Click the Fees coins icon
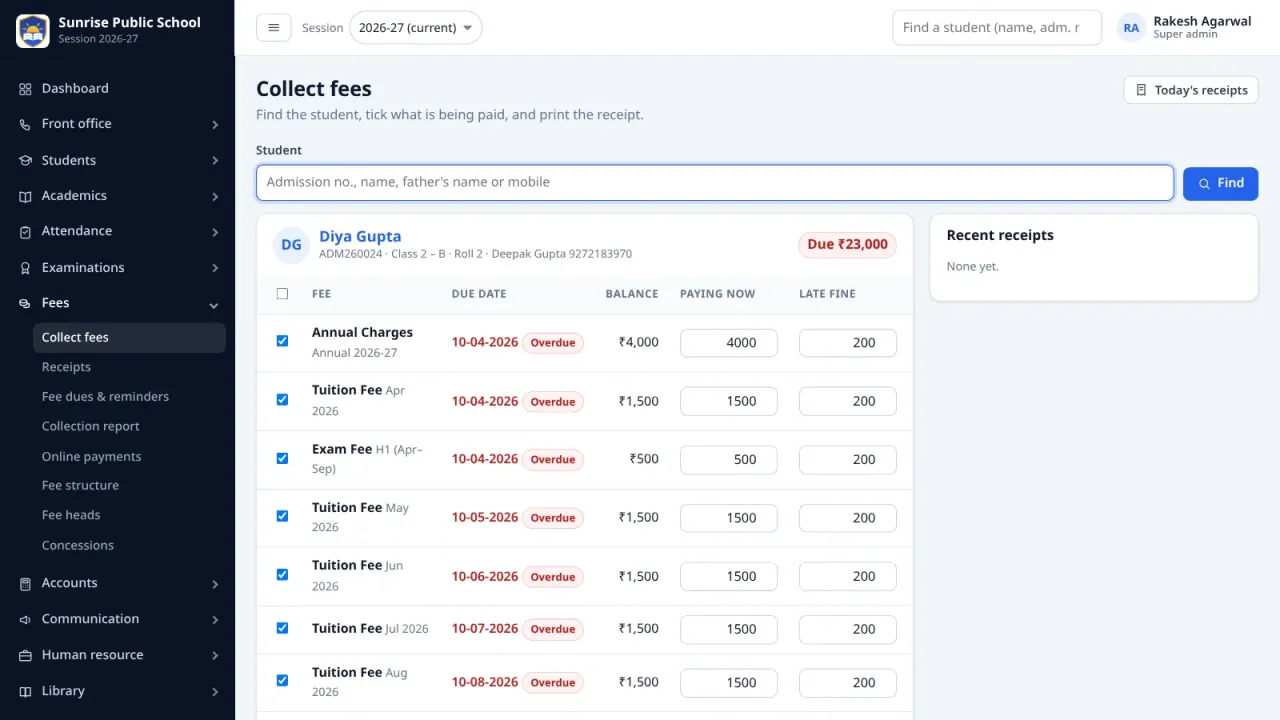This screenshot has width=1280, height=720. pos(25,303)
